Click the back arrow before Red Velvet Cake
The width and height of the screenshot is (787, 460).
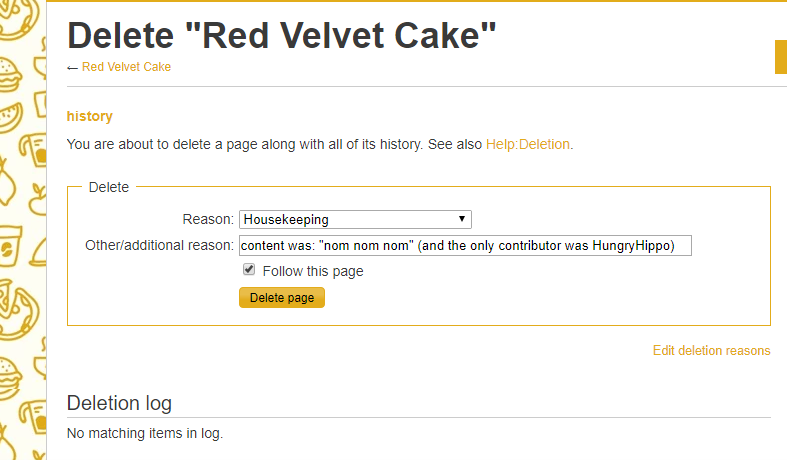pyautogui.click(x=72, y=67)
